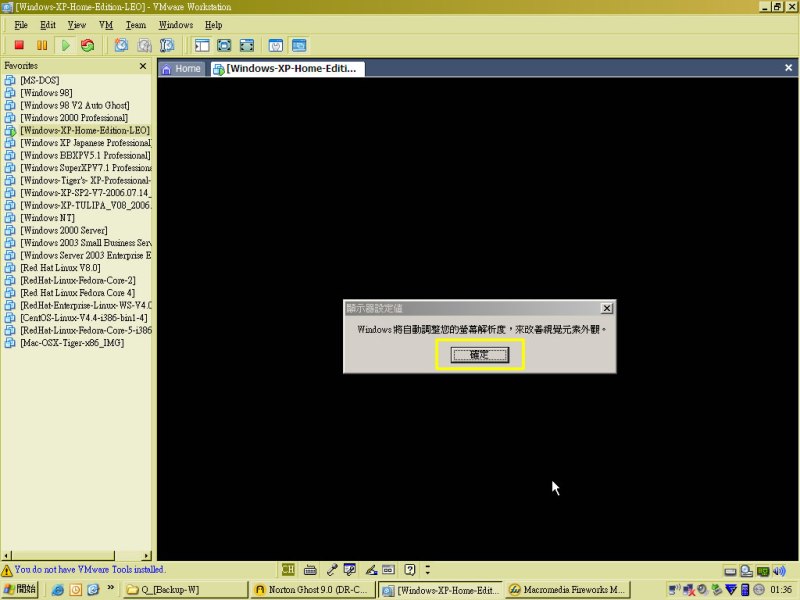Click the Favorites horizontal scrollbar left arrow
This screenshot has width=800, height=600.
(6, 556)
